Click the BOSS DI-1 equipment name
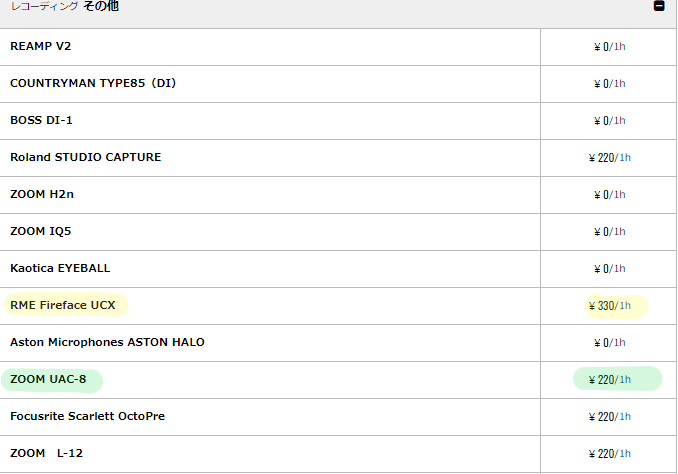Image resolution: width=678 pixels, height=474 pixels. point(41,120)
